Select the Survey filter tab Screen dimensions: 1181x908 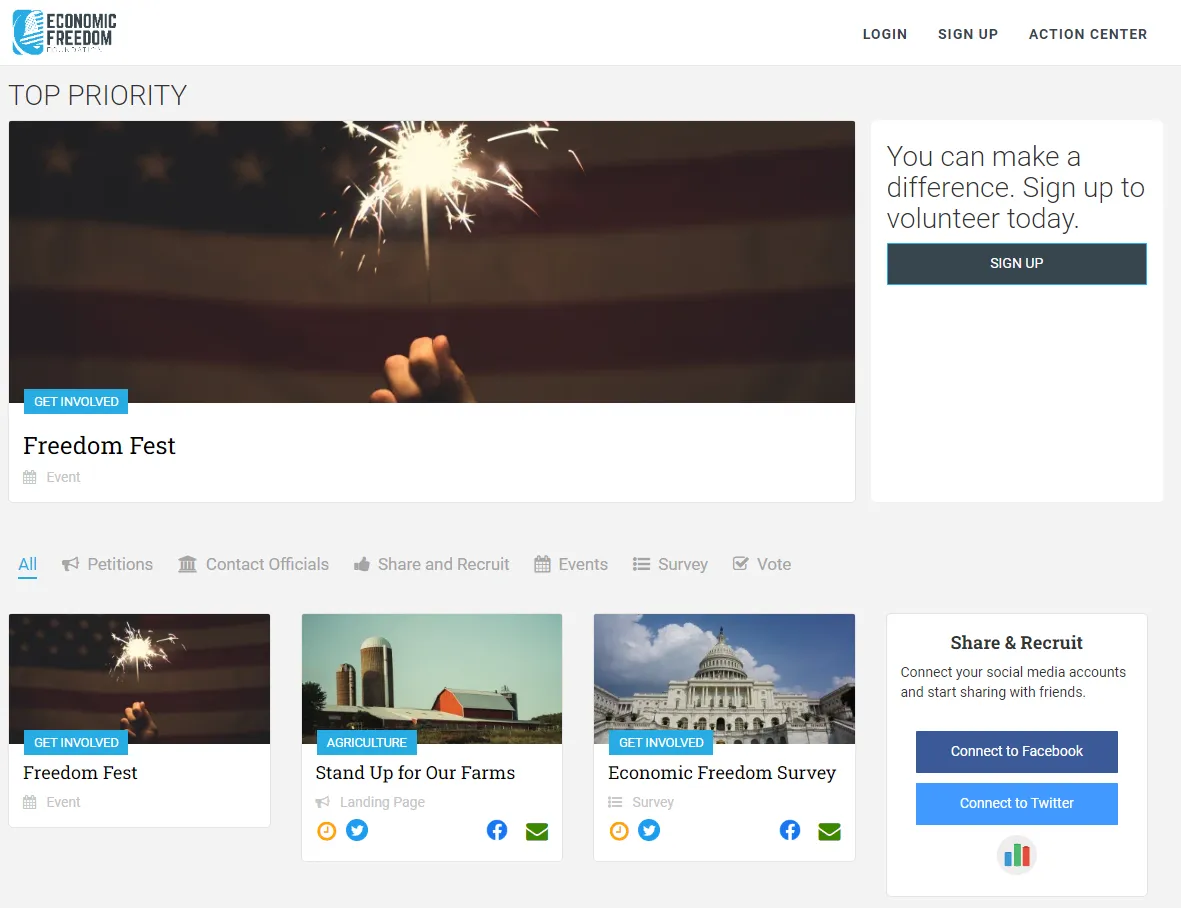670,564
